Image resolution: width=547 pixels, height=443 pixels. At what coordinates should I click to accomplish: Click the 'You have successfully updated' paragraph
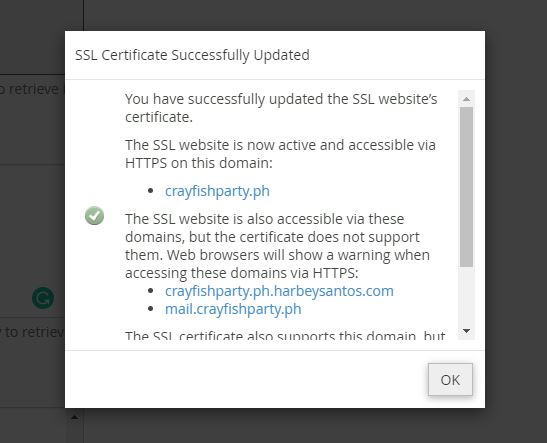coord(281,108)
